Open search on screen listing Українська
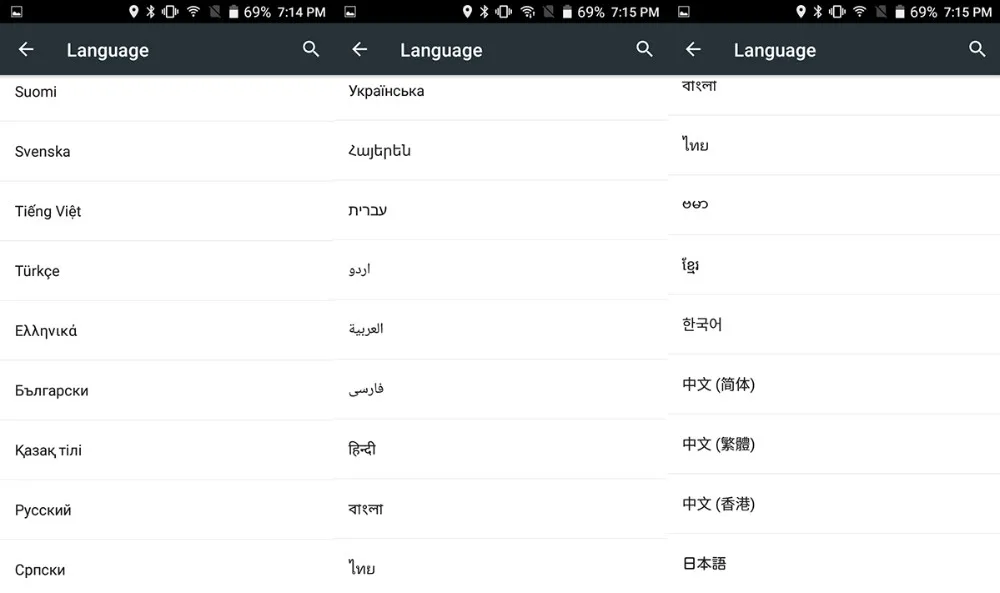Screen dimensions: 1000x593 coord(644,49)
